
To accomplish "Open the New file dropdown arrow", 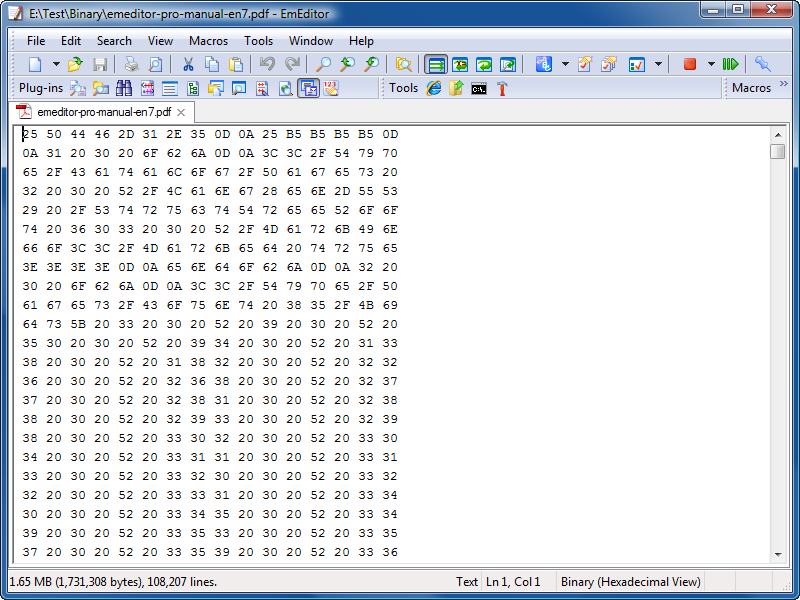I will (56, 64).
